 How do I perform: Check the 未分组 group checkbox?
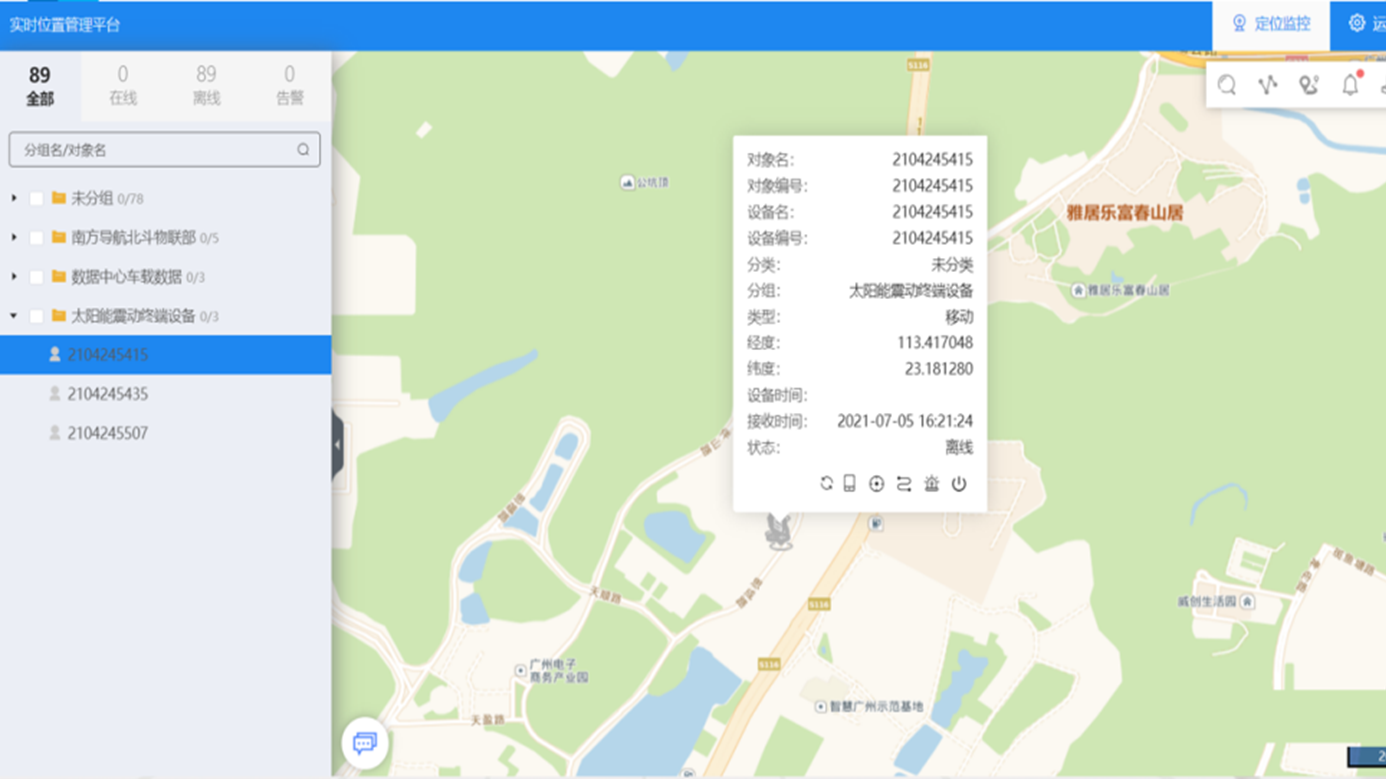[x=37, y=199]
